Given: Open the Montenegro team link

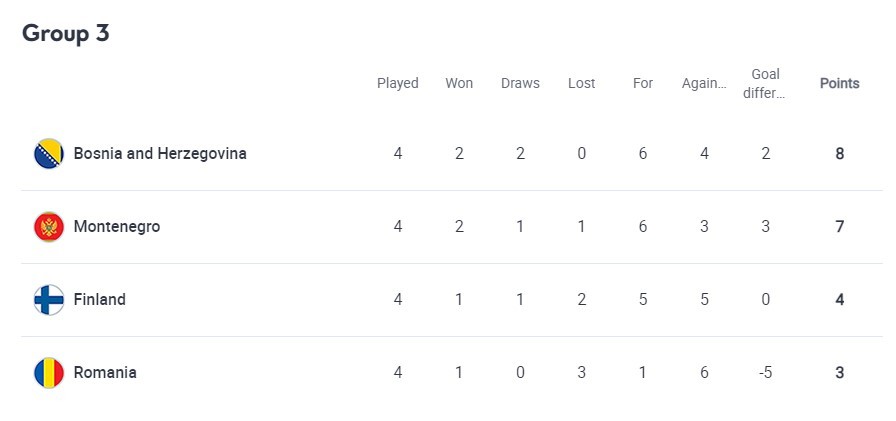Looking at the screenshot, I should point(117,227).
